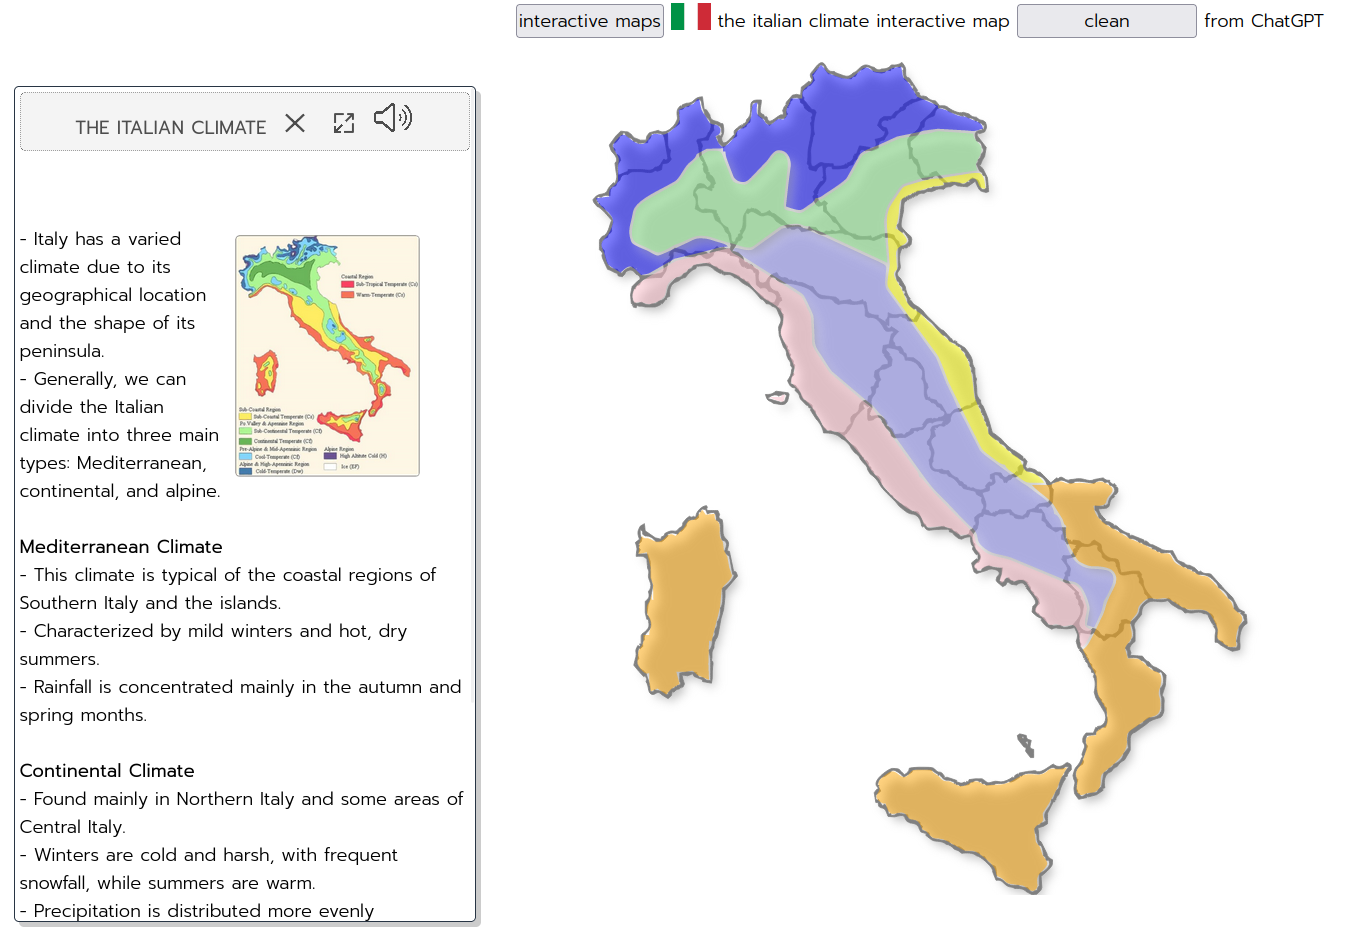
Task: Click the "Continental Climate" heading
Action: pyautogui.click(x=107, y=771)
